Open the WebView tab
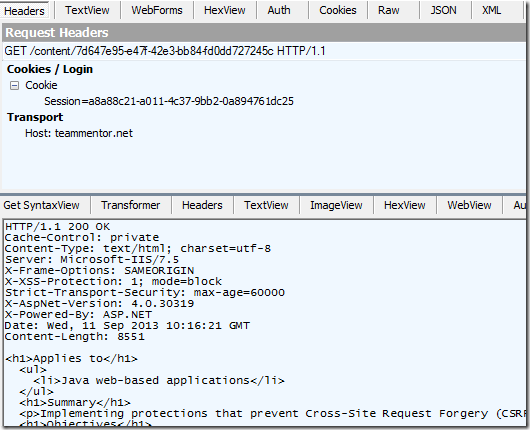The width and height of the screenshot is (530, 430). (x=469, y=205)
